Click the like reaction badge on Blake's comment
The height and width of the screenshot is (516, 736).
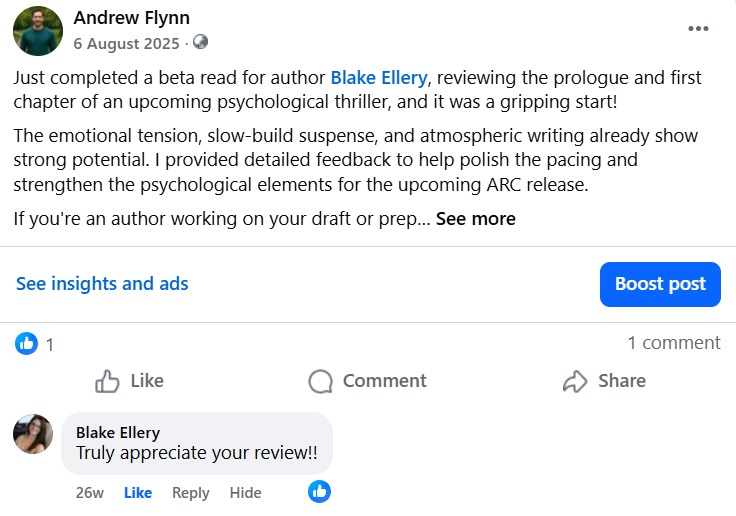tap(320, 492)
